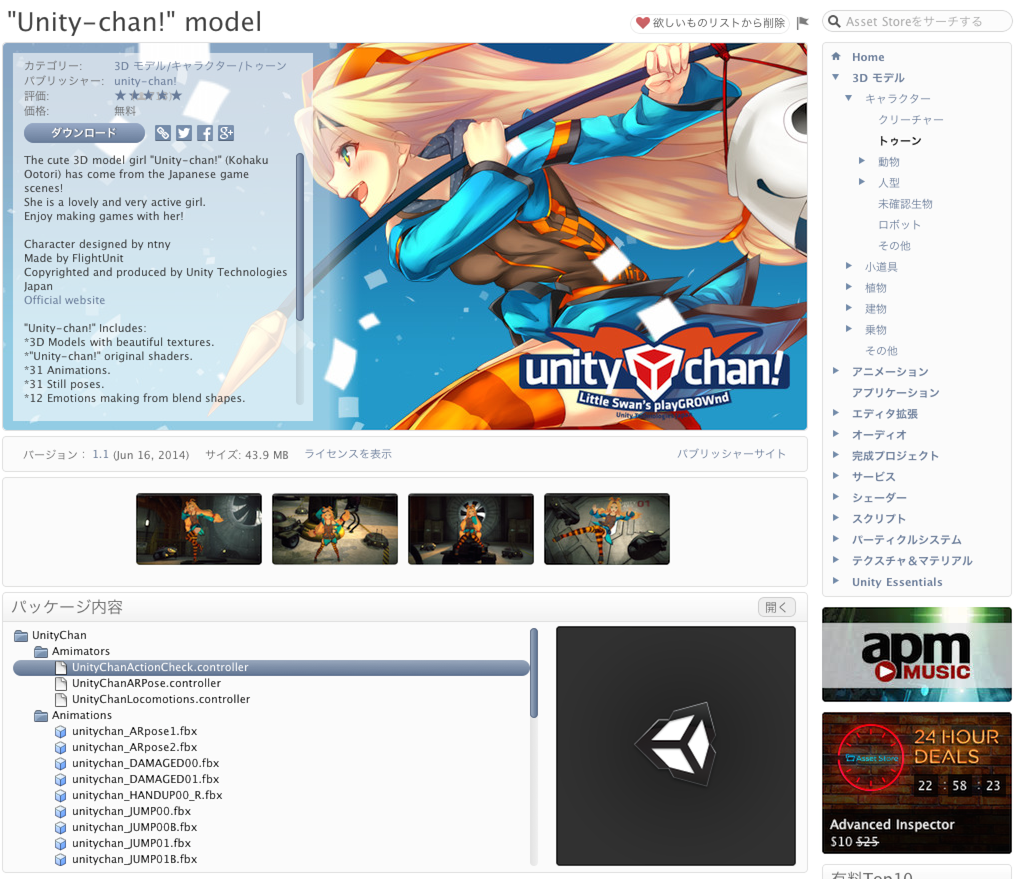
Task: Click the unity-chan! publisher link
Action: click(145, 81)
